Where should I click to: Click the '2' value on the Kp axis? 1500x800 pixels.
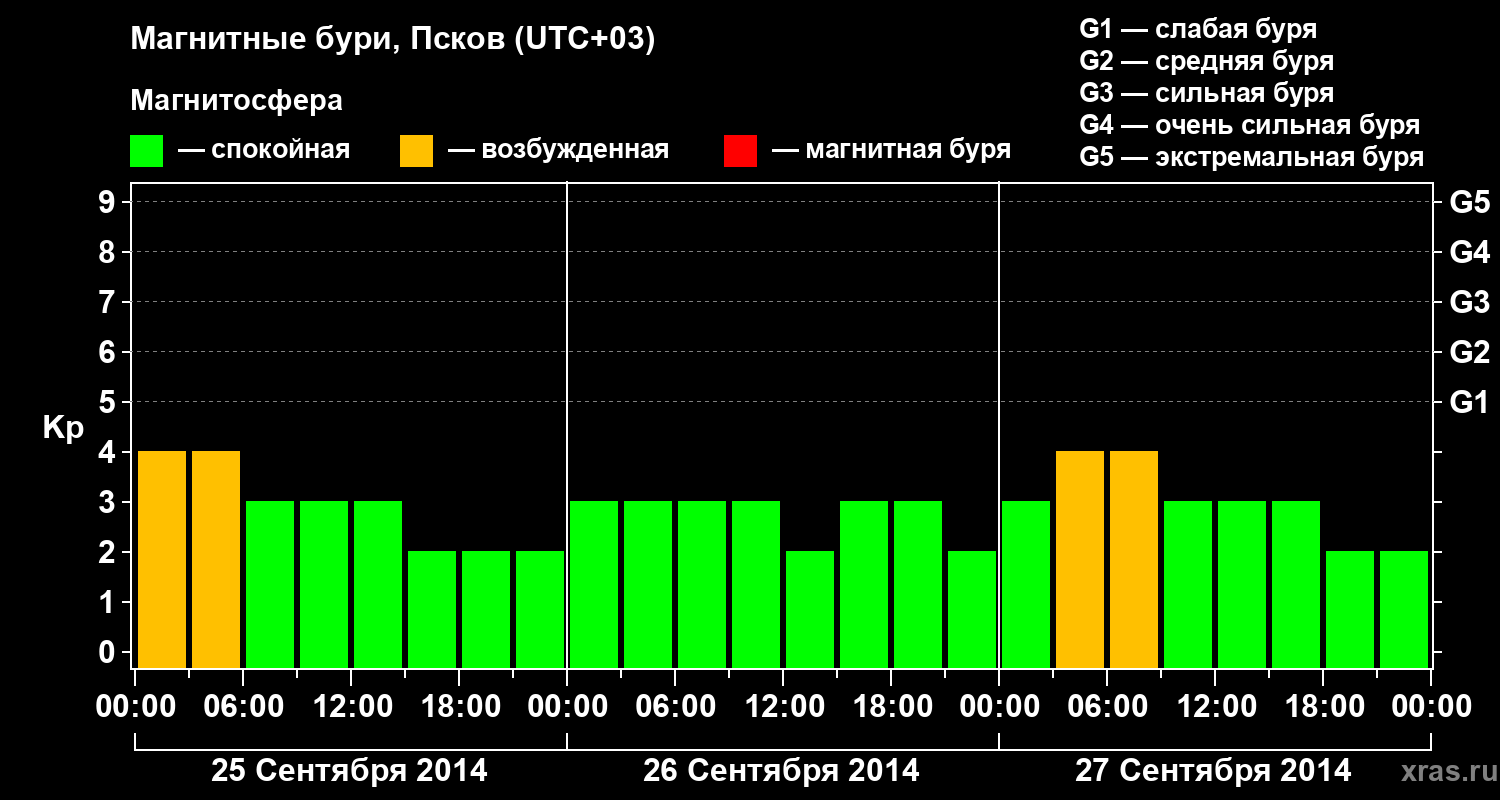pos(108,552)
